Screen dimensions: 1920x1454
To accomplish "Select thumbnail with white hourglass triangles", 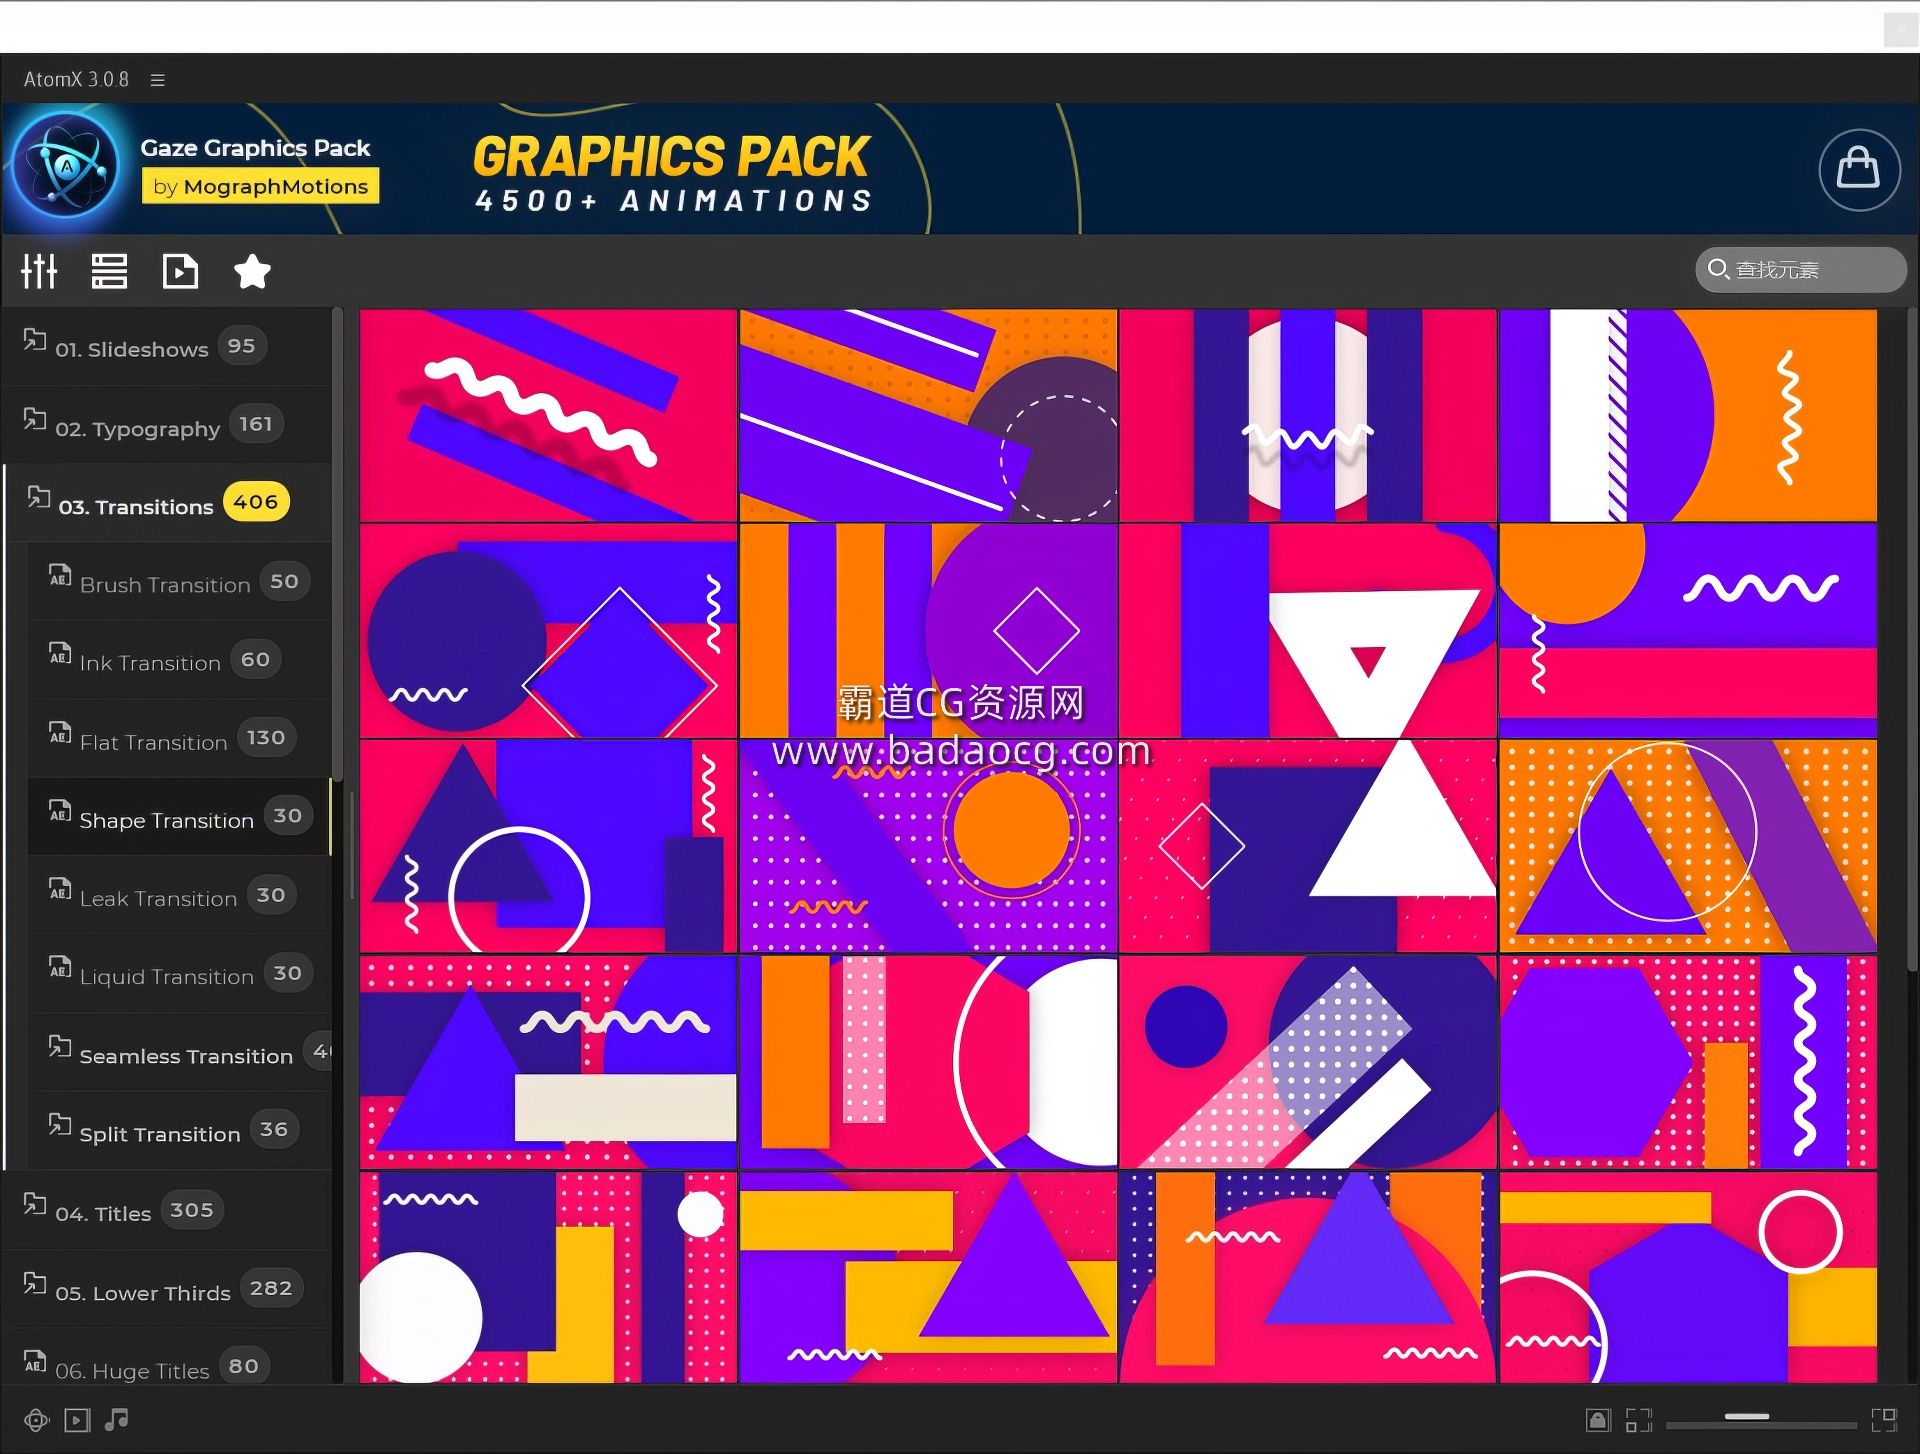I will [x=1307, y=631].
